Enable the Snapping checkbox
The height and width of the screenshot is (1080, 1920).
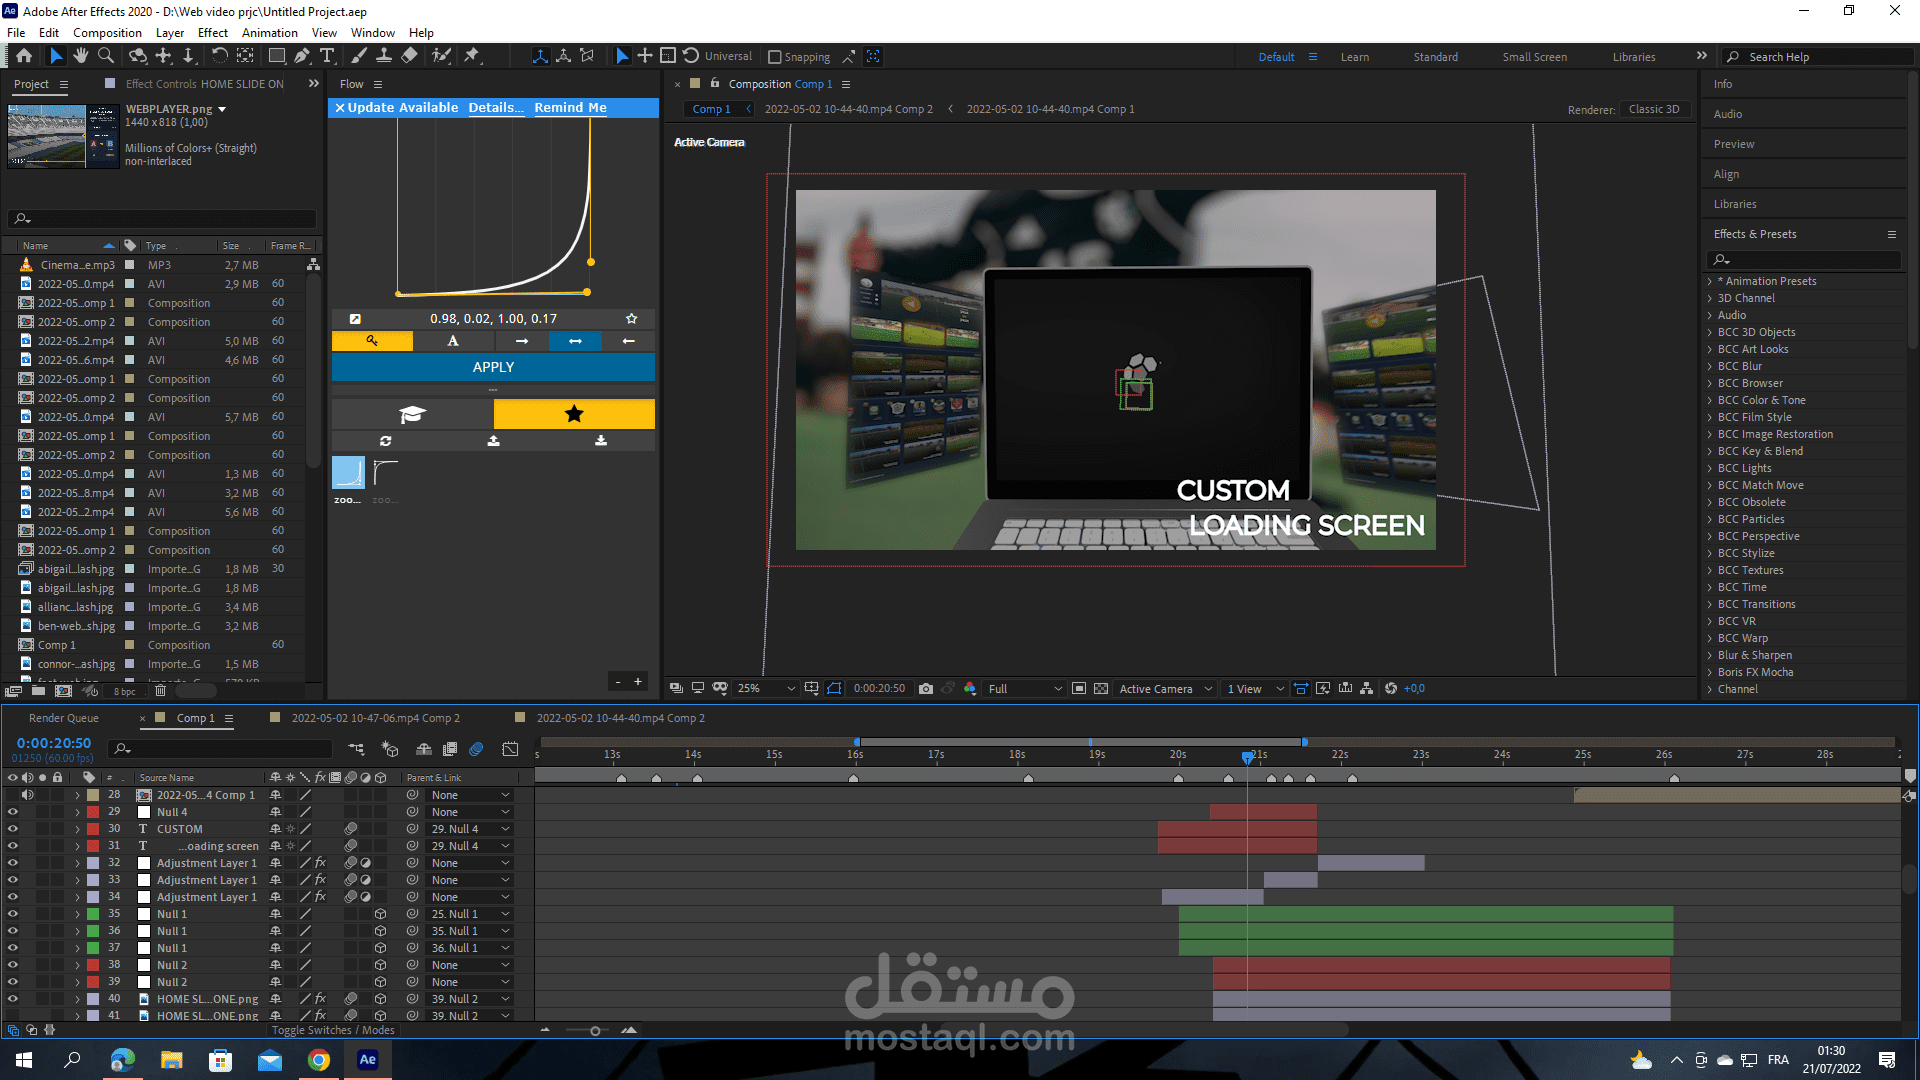pyautogui.click(x=775, y=57)
